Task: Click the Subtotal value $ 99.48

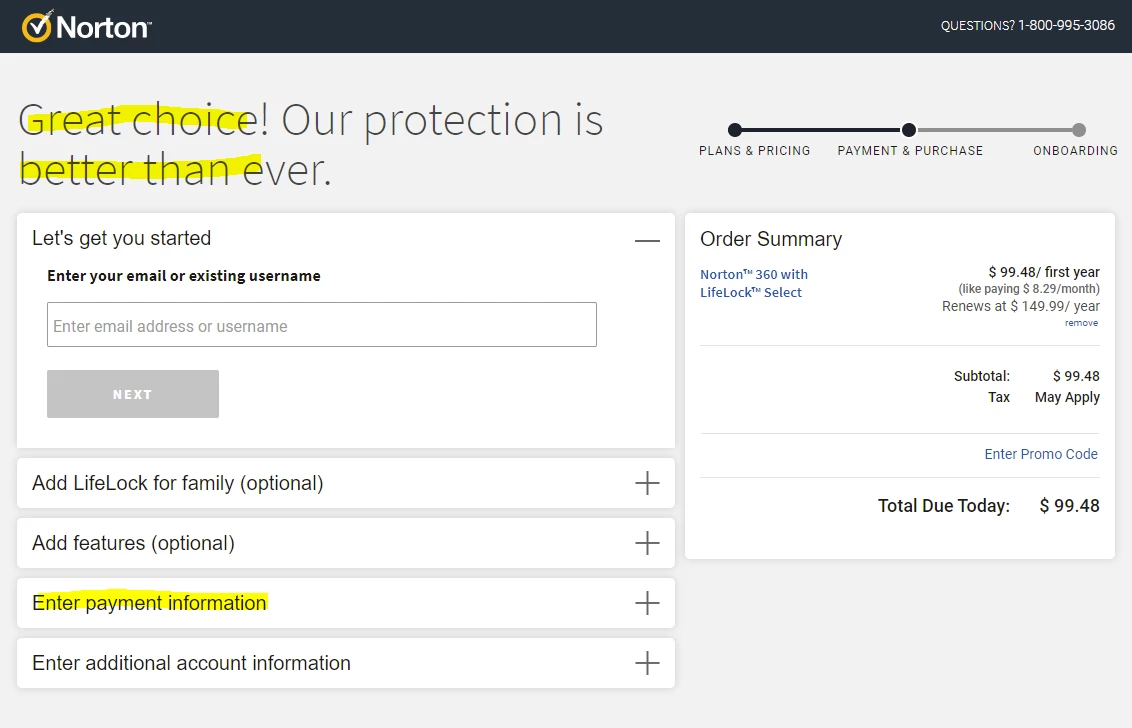Action: pyautogui.click(x=1076, y=376)
